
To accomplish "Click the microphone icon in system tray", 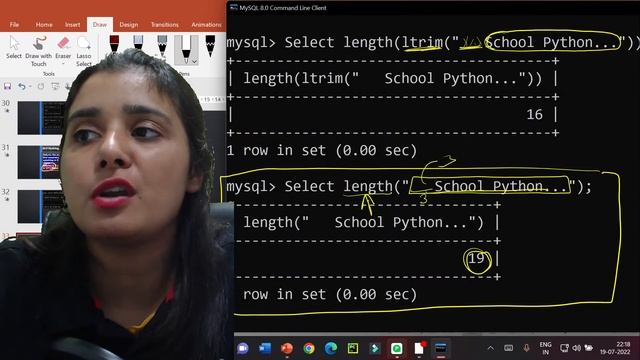I will click(x=527, y=348).
